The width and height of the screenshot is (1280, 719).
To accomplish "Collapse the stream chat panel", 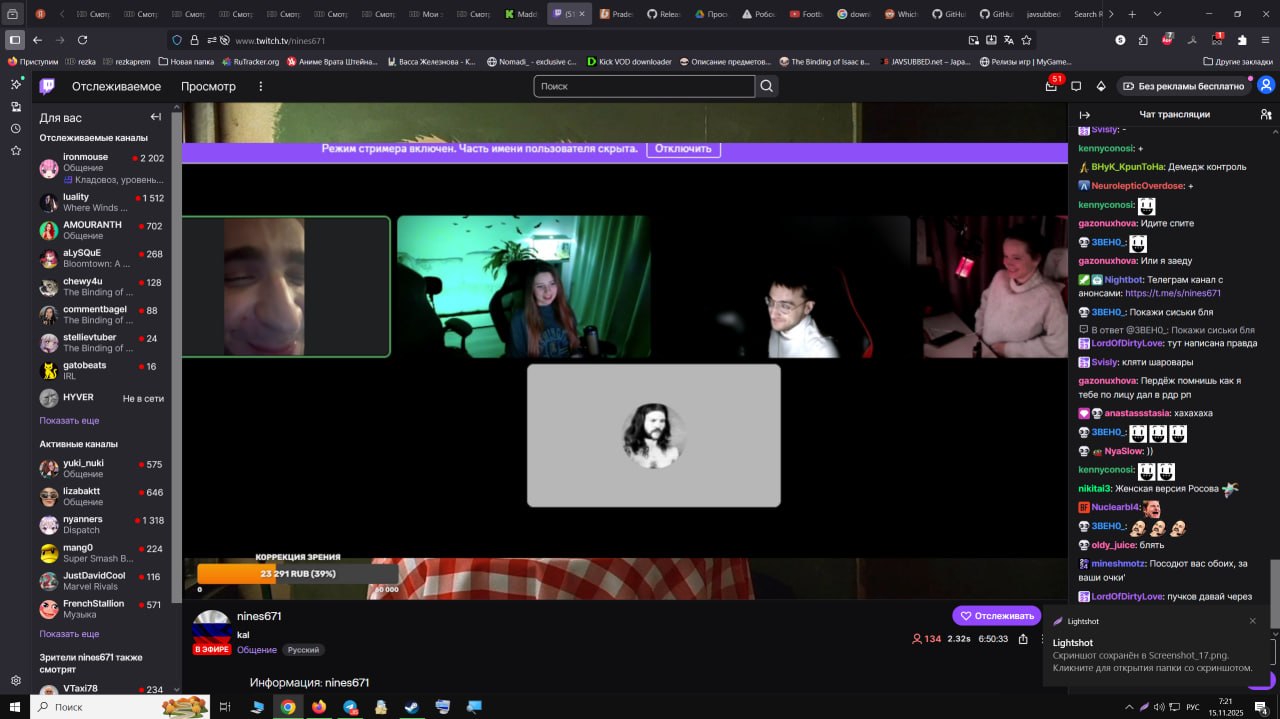I will pos(1085,115).
